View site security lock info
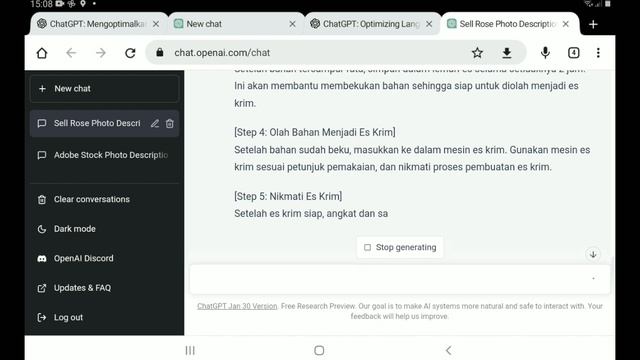Screen dimensions: 640x360 [160, 52]
